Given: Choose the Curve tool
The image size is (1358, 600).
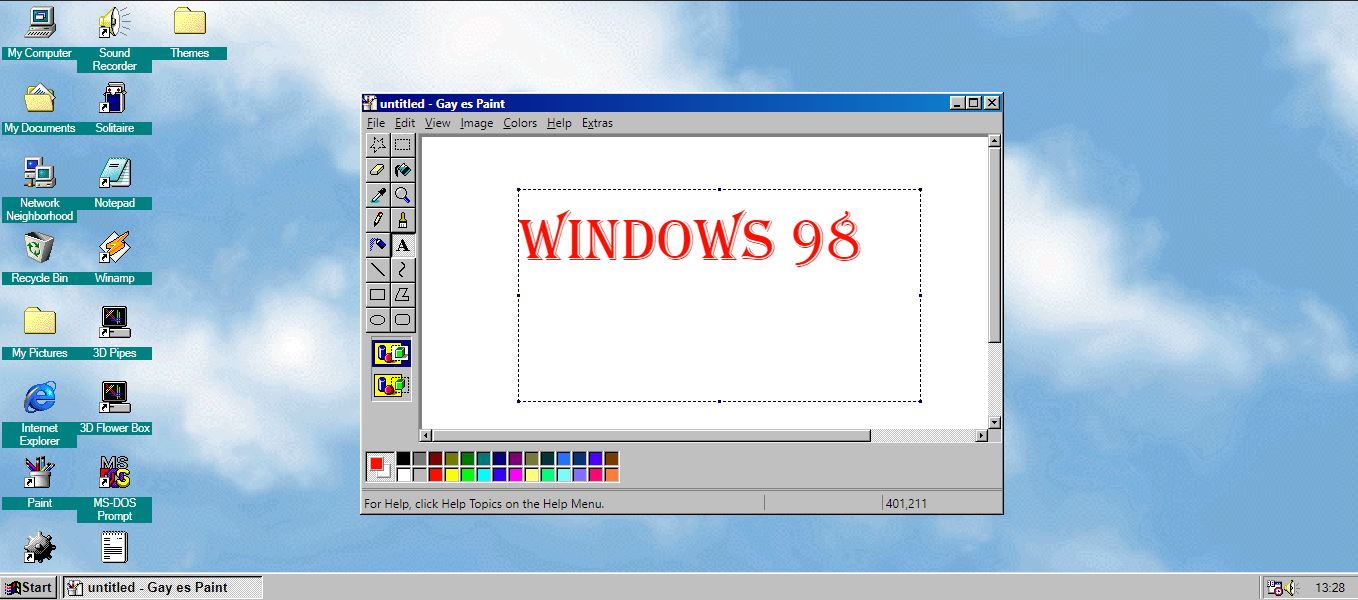Looking at the screenshot, I should click(402, 270).
